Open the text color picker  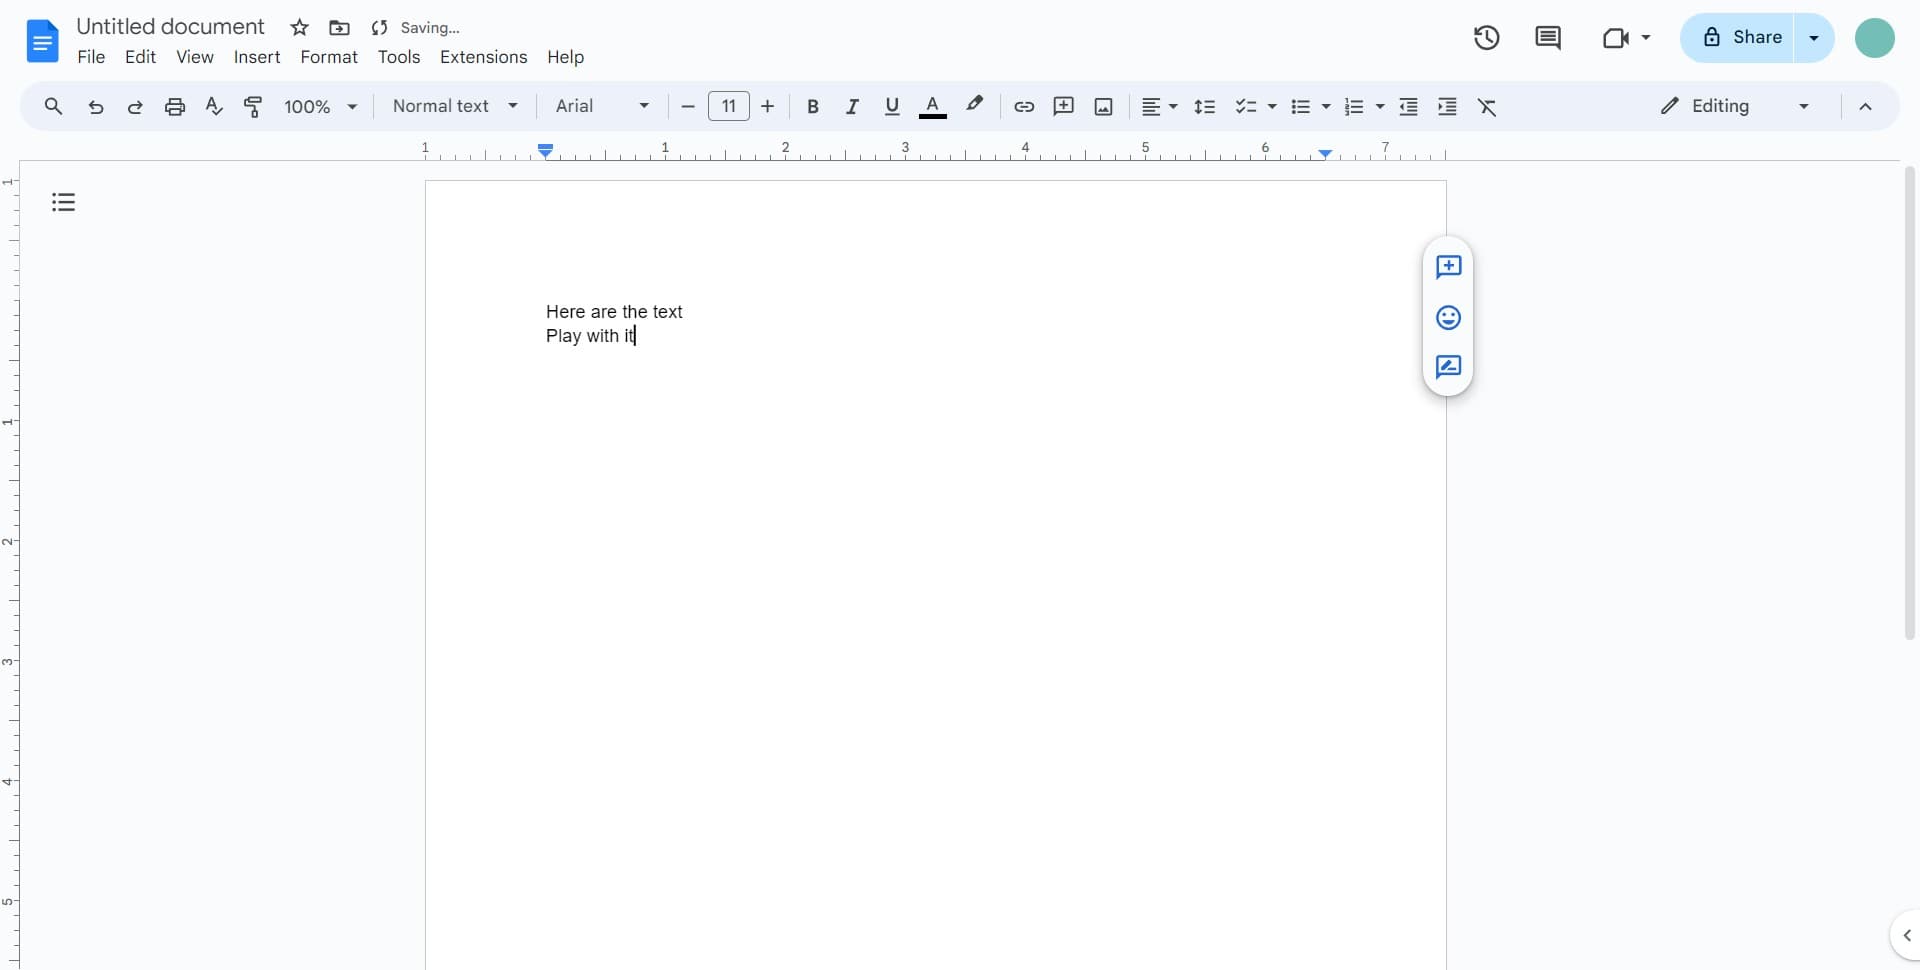(x=932, y=107)
